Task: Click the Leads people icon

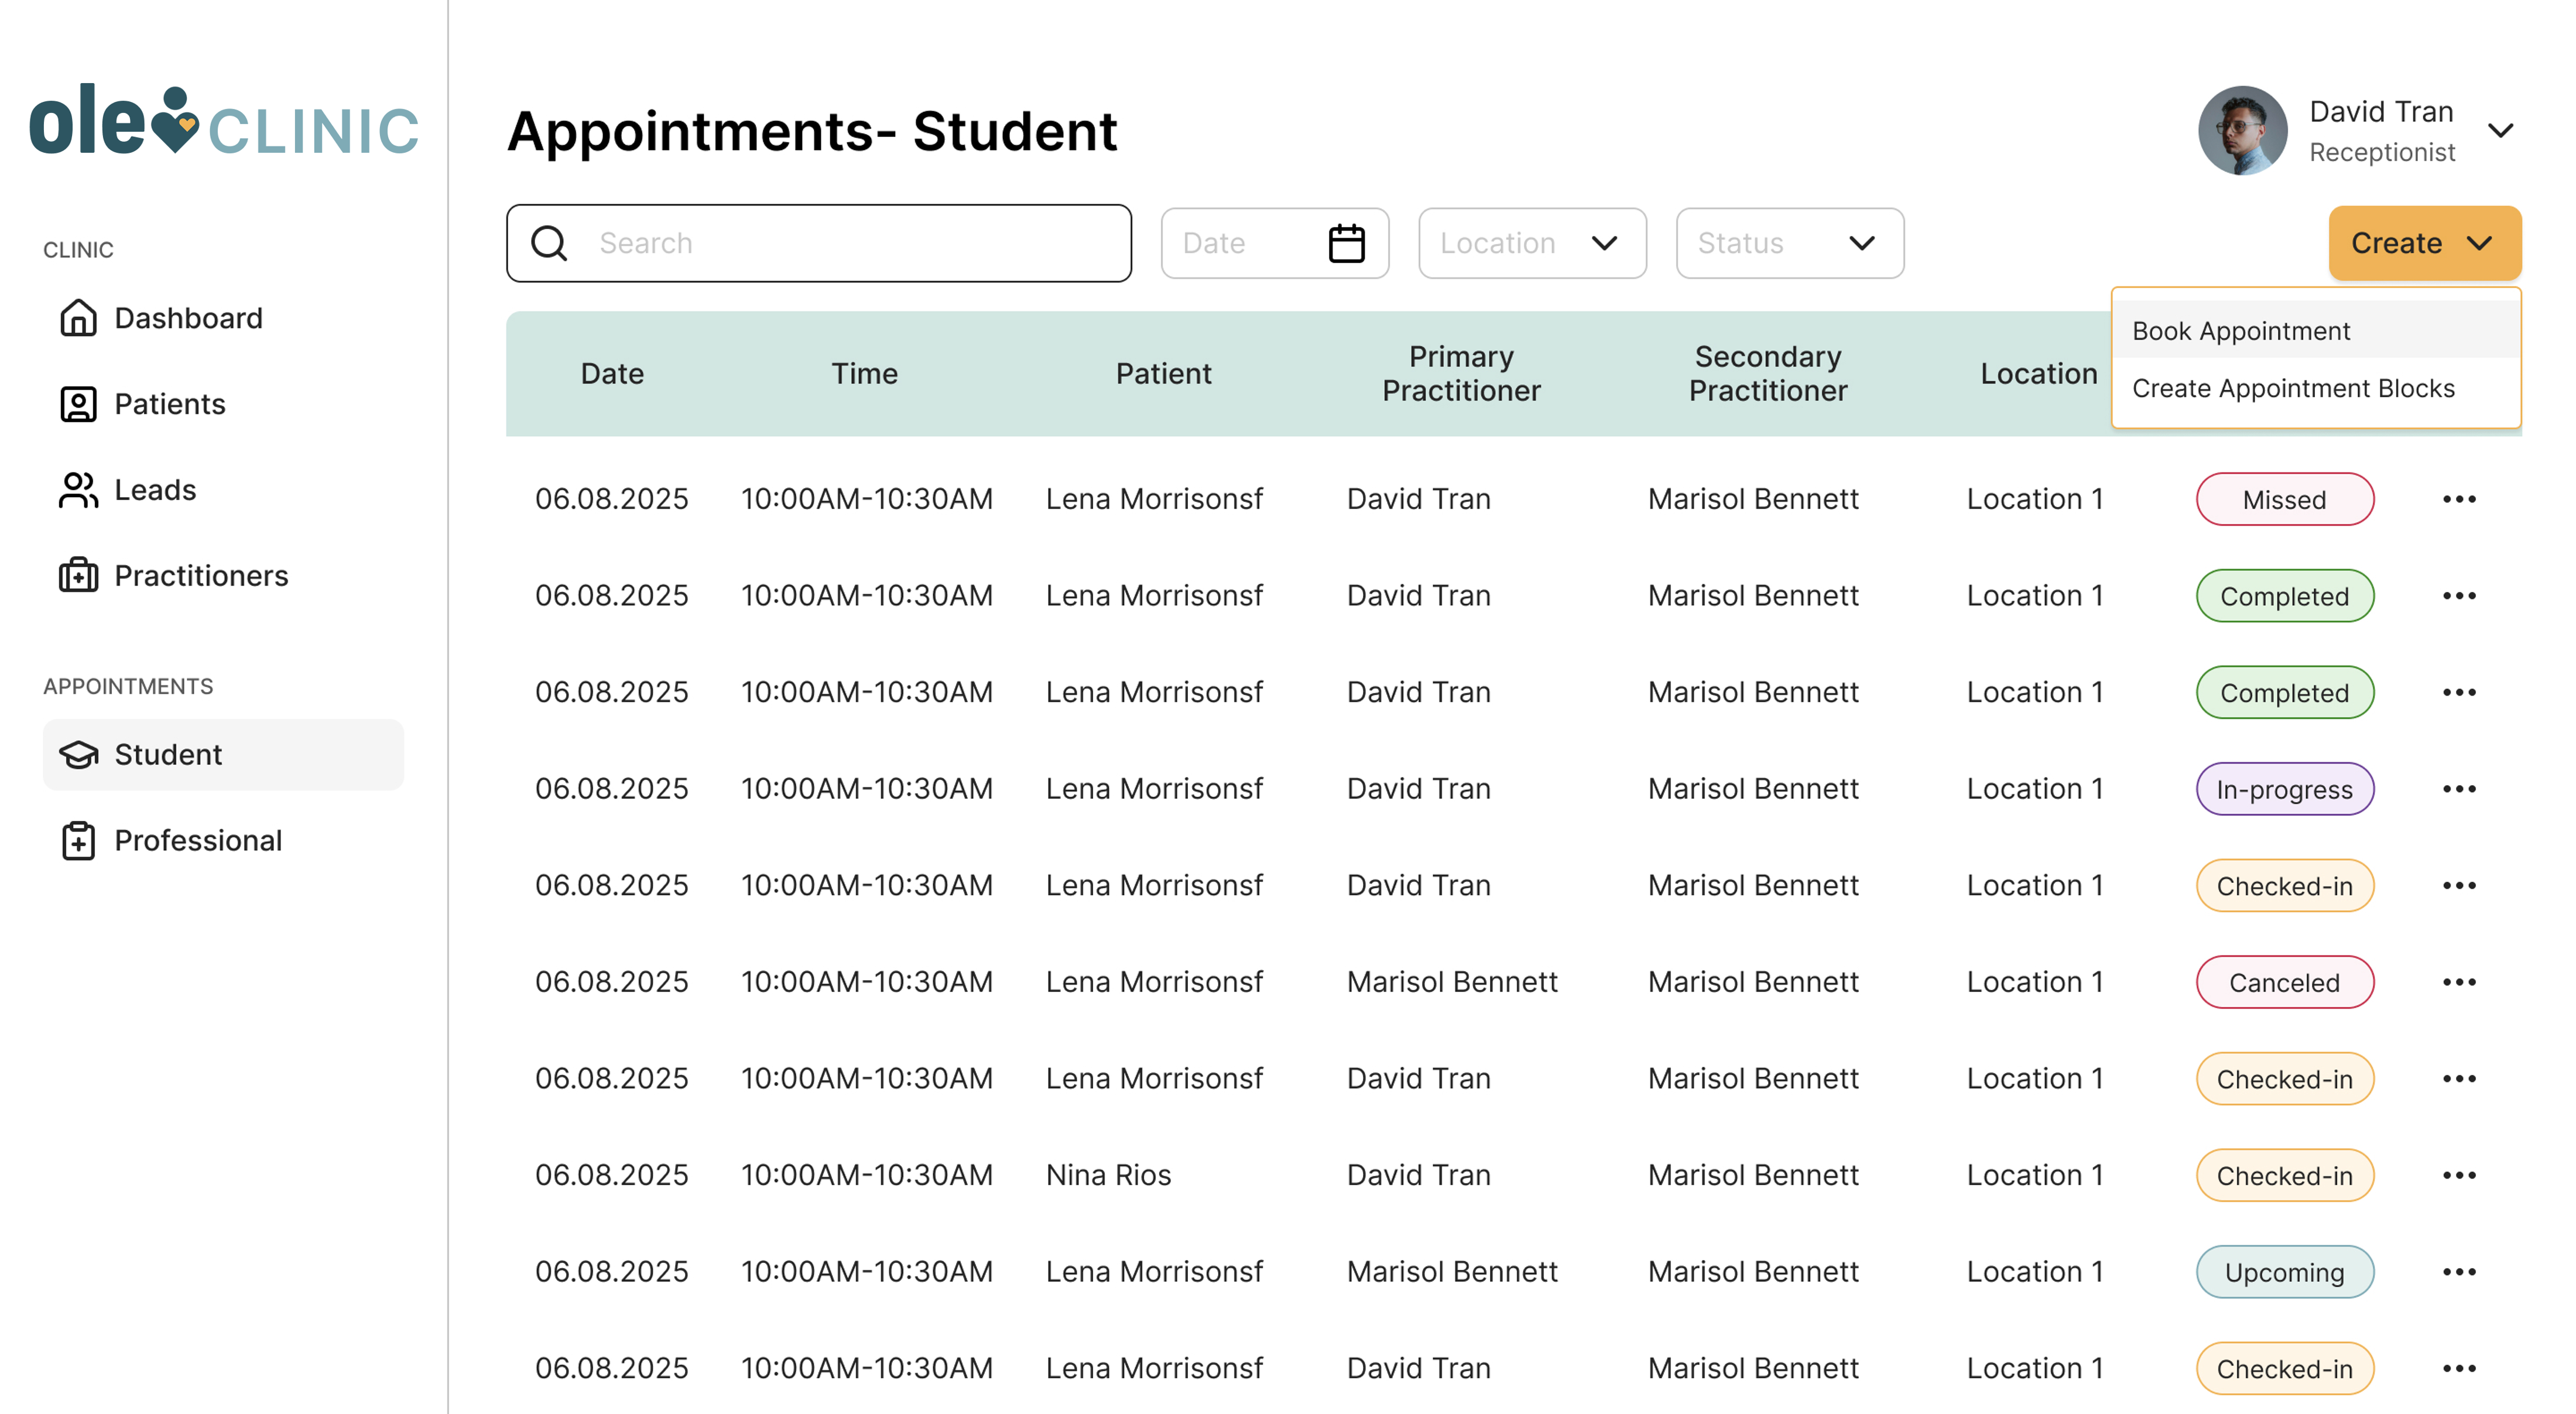Action: (x=78, y=490)
